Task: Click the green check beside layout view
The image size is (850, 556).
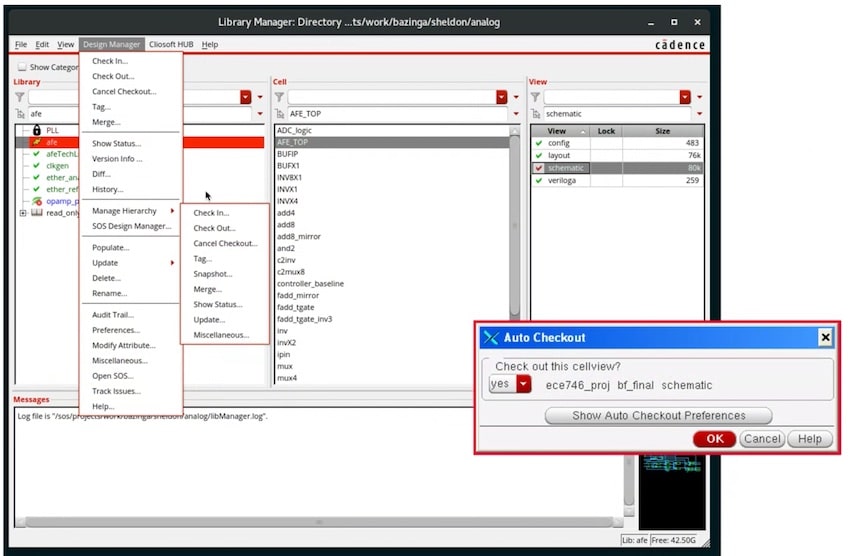Action: click(x=539, y=156)
